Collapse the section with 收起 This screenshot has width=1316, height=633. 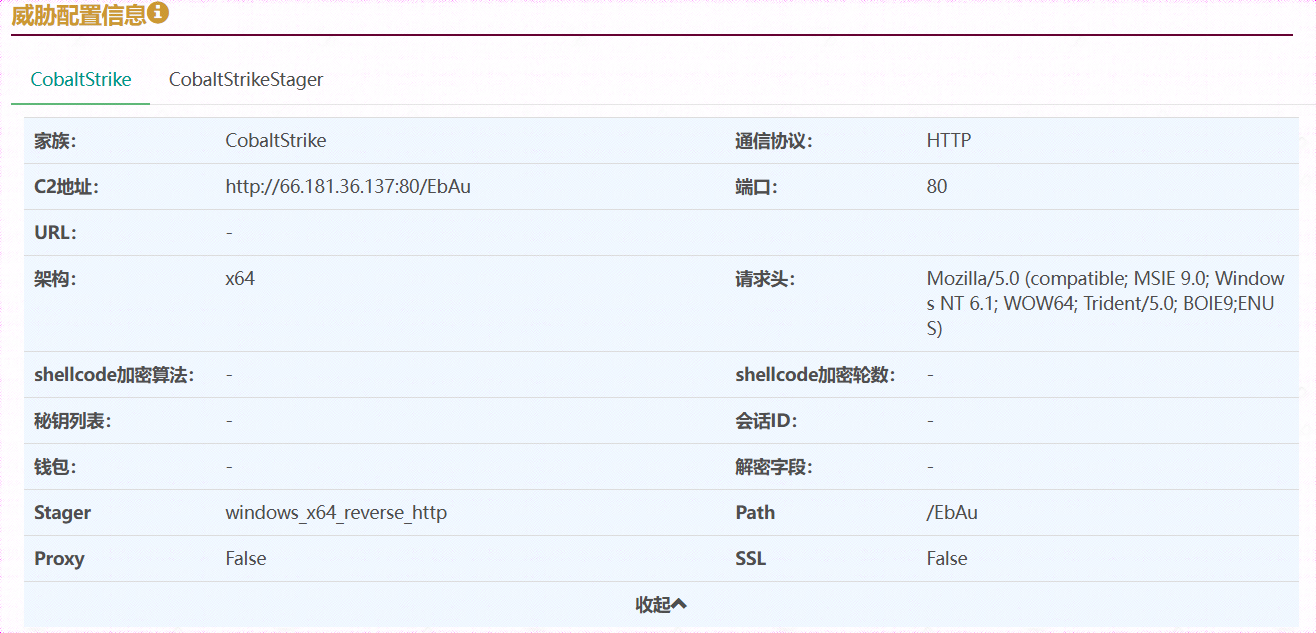click(x=661, y=604)
